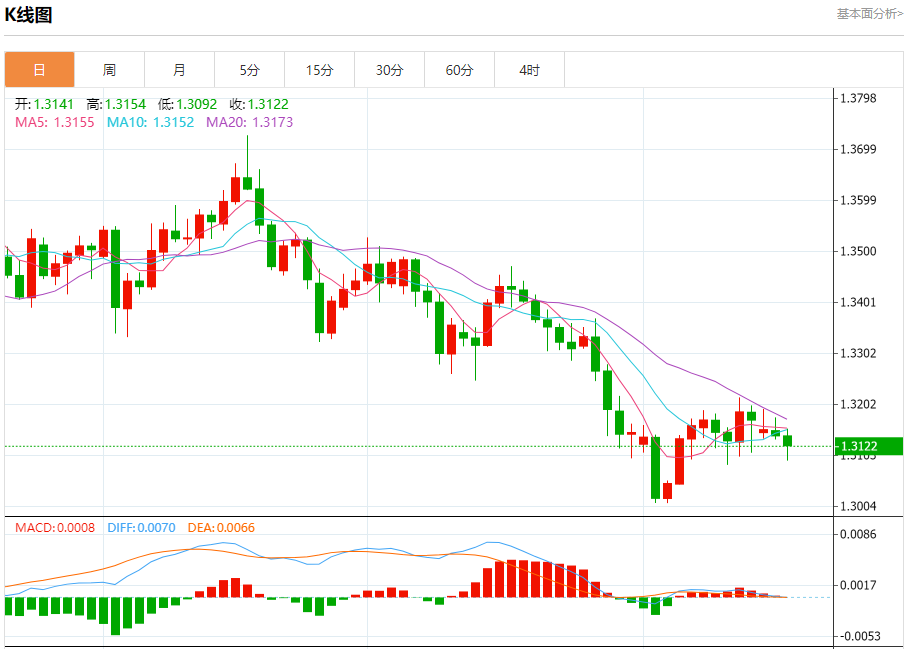The image size is (909, 649).
Task: Click the 1.3599 price axis label
Action: coord(859,200)
